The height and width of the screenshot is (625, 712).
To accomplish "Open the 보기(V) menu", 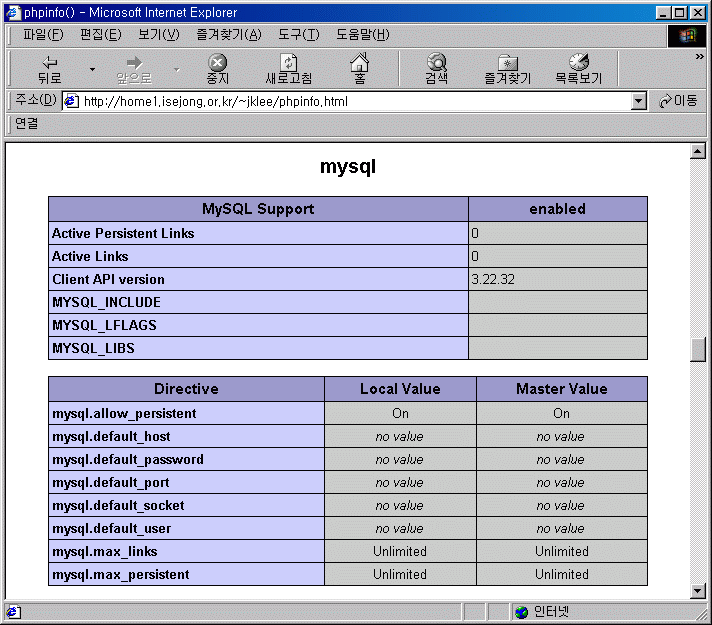I will (x=158, y=35).
